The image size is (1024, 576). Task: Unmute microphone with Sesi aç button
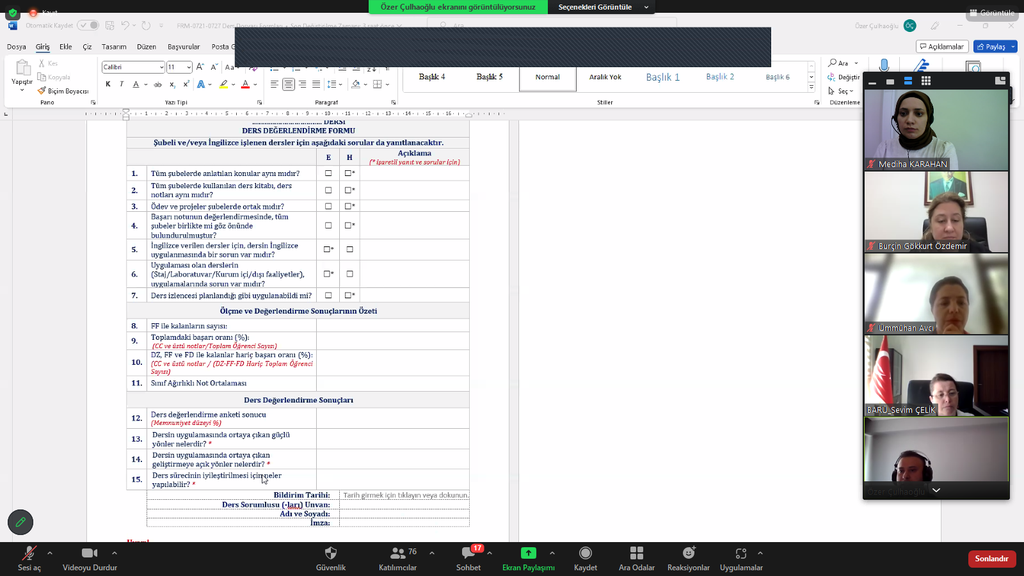click(x=29, y=555)
